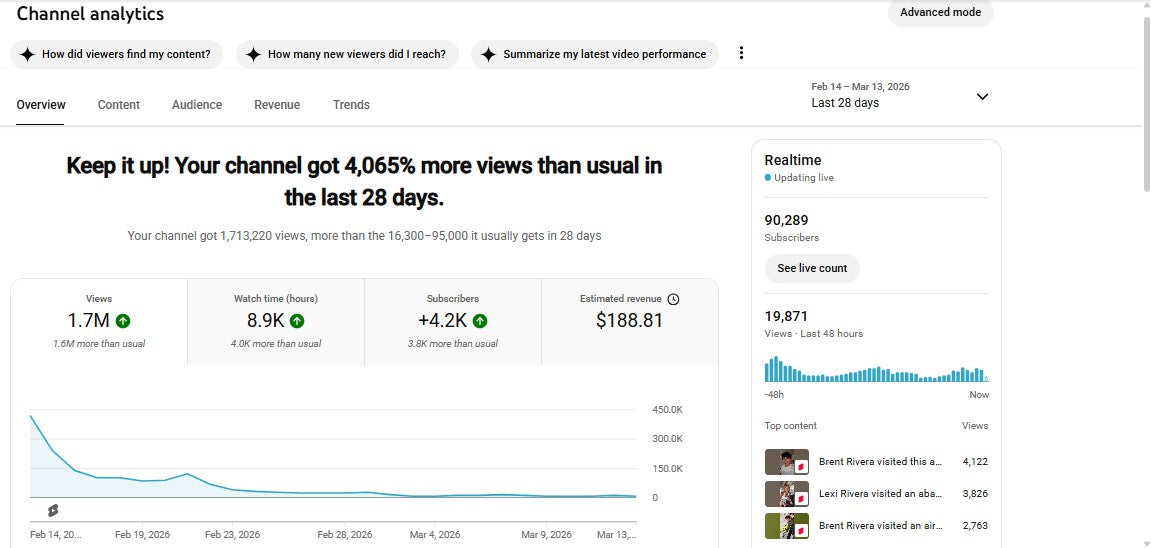The width and height of the screenshot is (1151, 548).
Task: Select the Watch time (hours) metric card
Action: coord(275,320)
